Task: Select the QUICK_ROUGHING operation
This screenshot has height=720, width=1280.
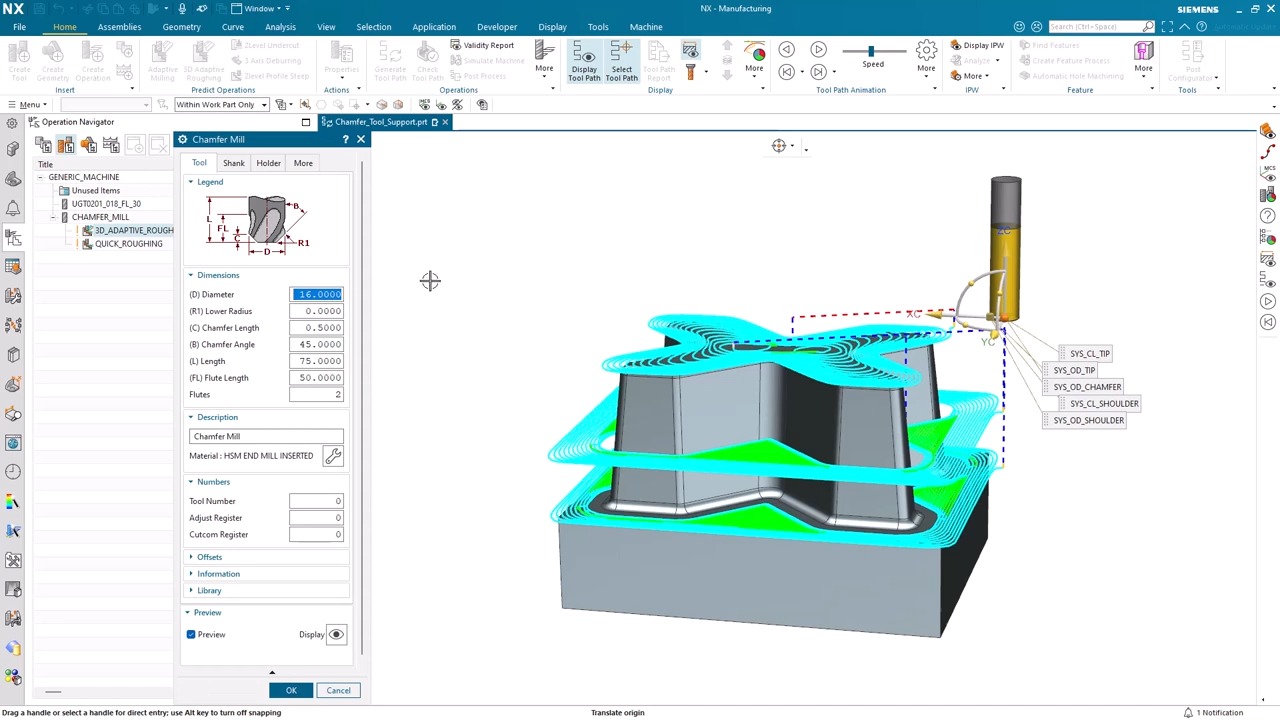Action: [129, 244]
